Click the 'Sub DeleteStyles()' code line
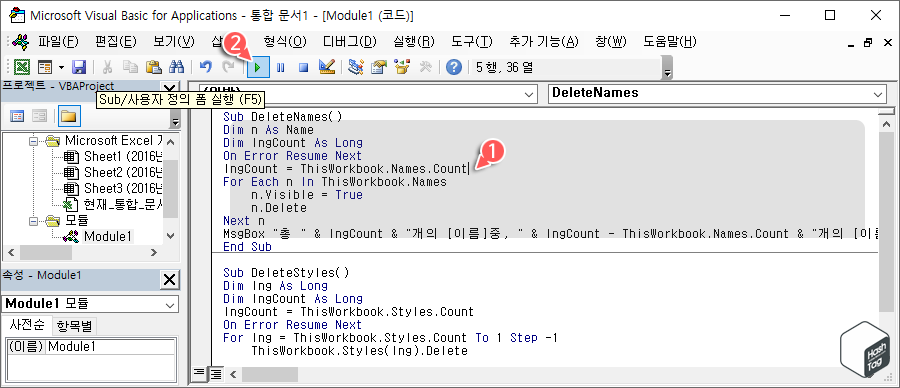The image size is (900, 388). [286, 272]
